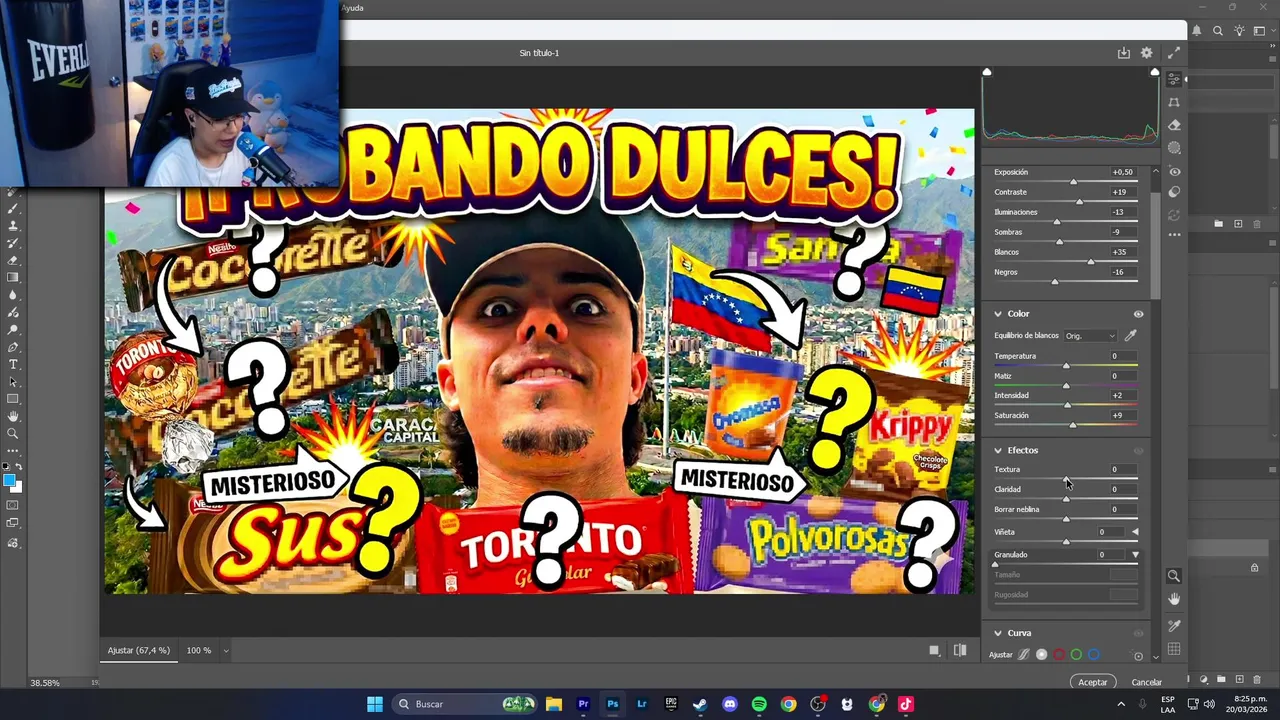
Task: Click Ajustar (67,4 %) fit button
Action: (139, 651)
